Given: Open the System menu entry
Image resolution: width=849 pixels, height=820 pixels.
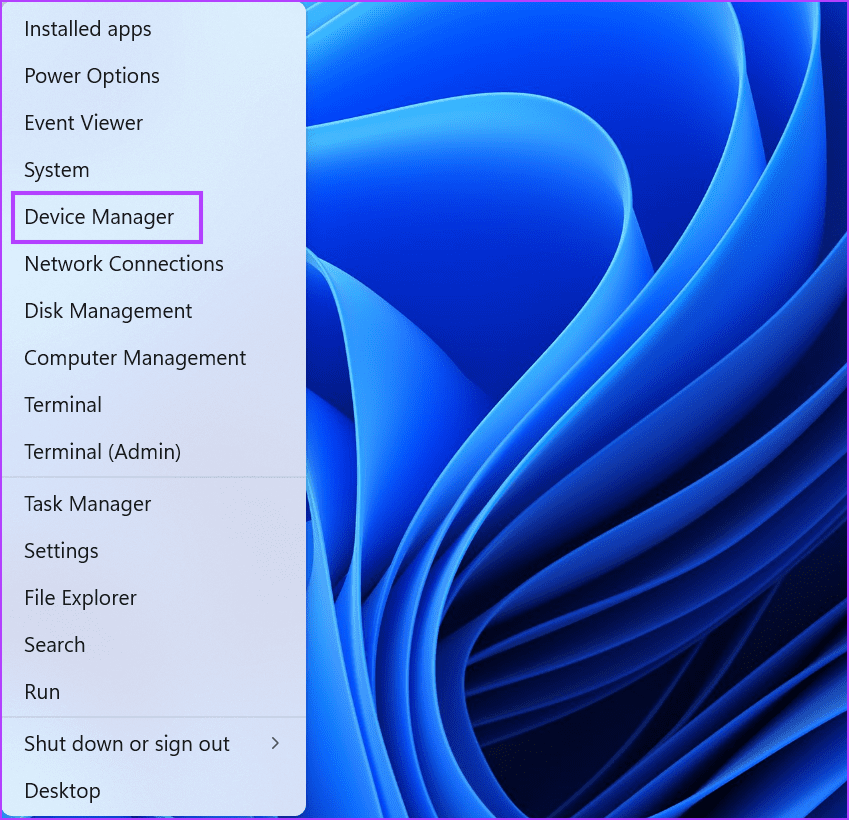Looking at the screenshot, I should coord(56,170).
